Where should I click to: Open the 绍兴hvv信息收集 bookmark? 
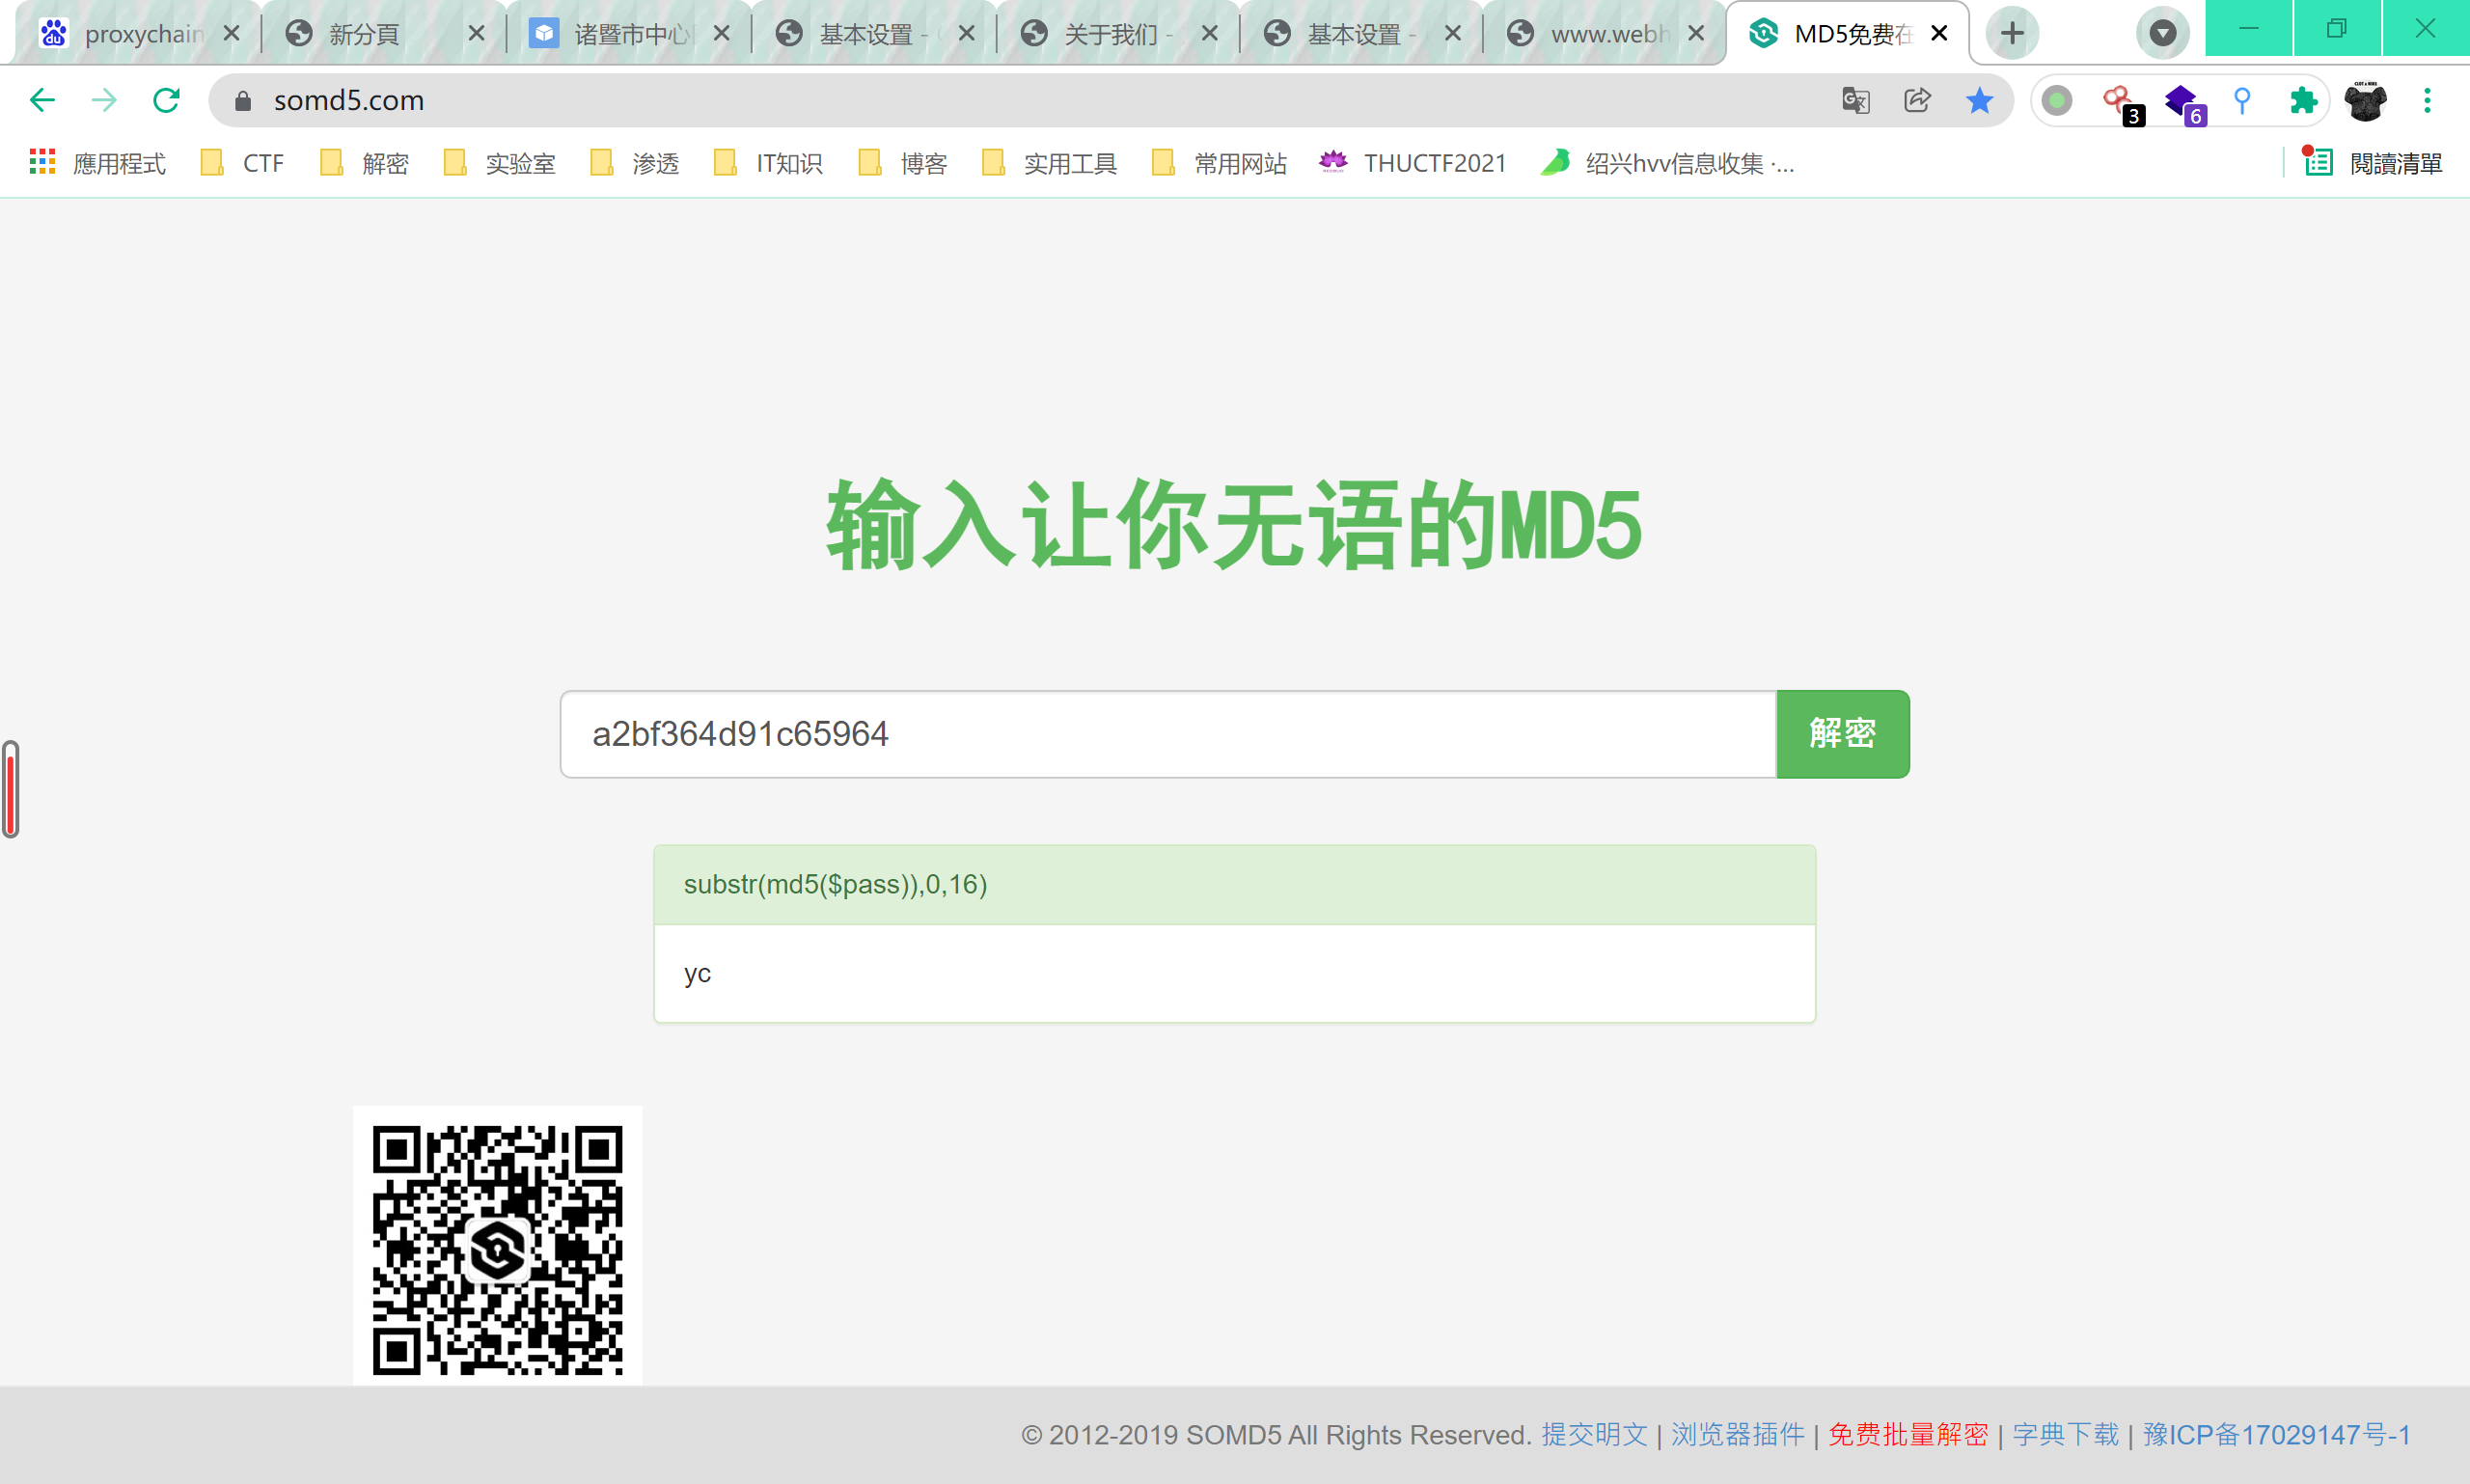pos(1667,162)
